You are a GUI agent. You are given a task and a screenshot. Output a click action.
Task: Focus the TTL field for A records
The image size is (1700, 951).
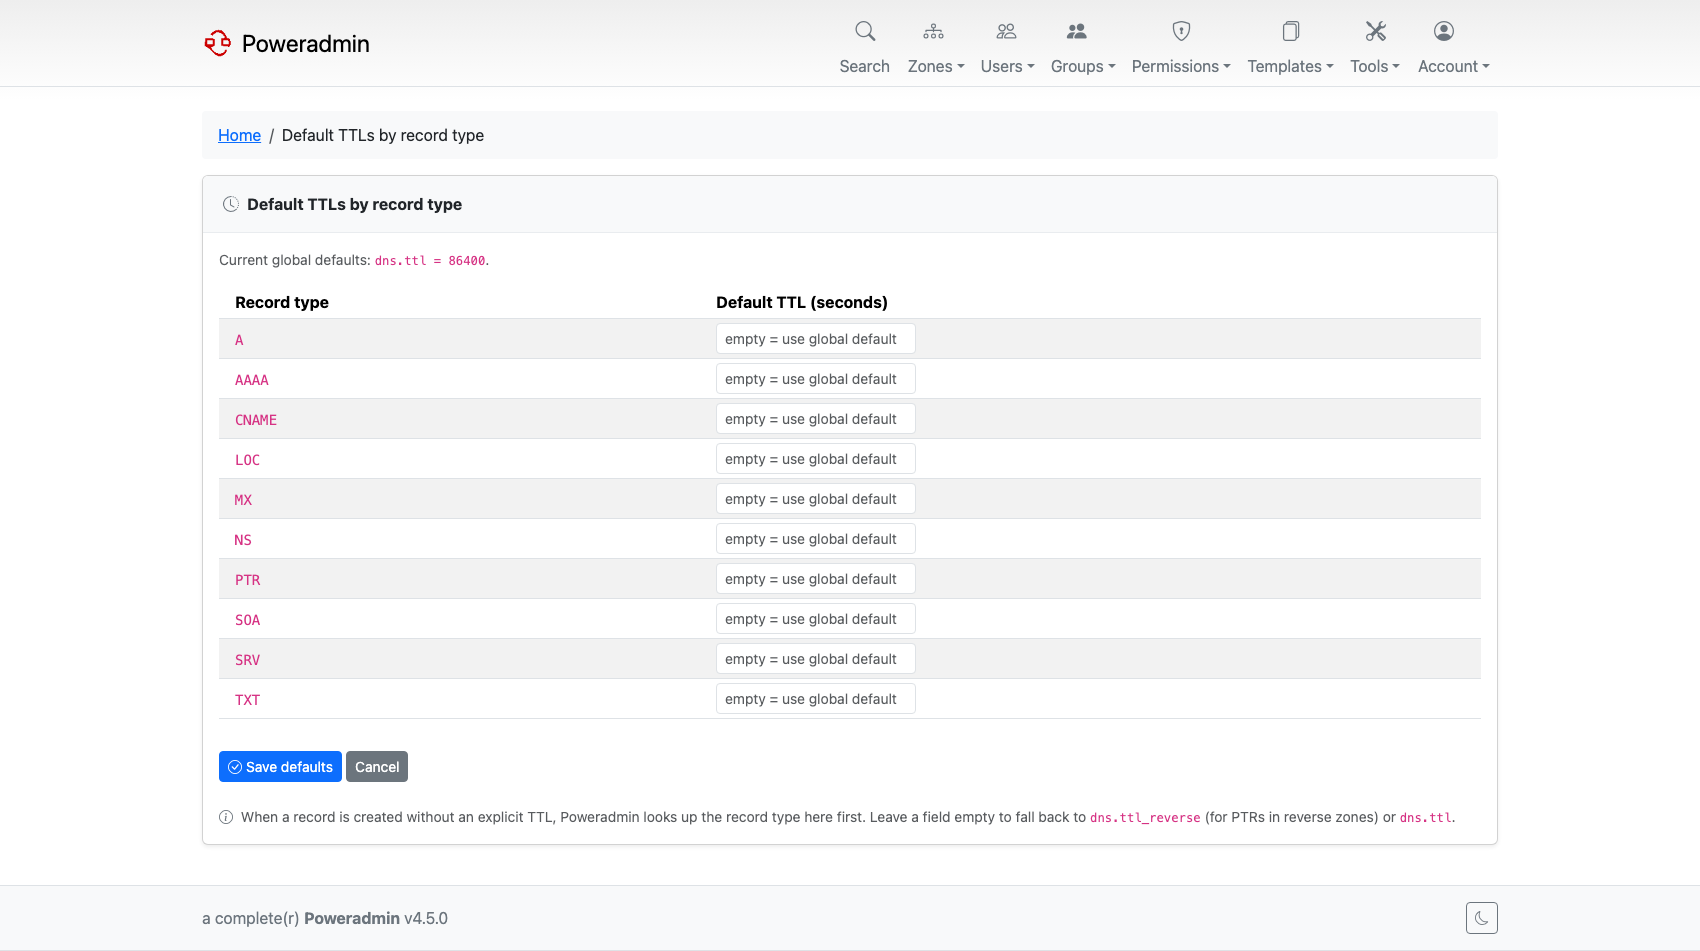coord(816,339)
